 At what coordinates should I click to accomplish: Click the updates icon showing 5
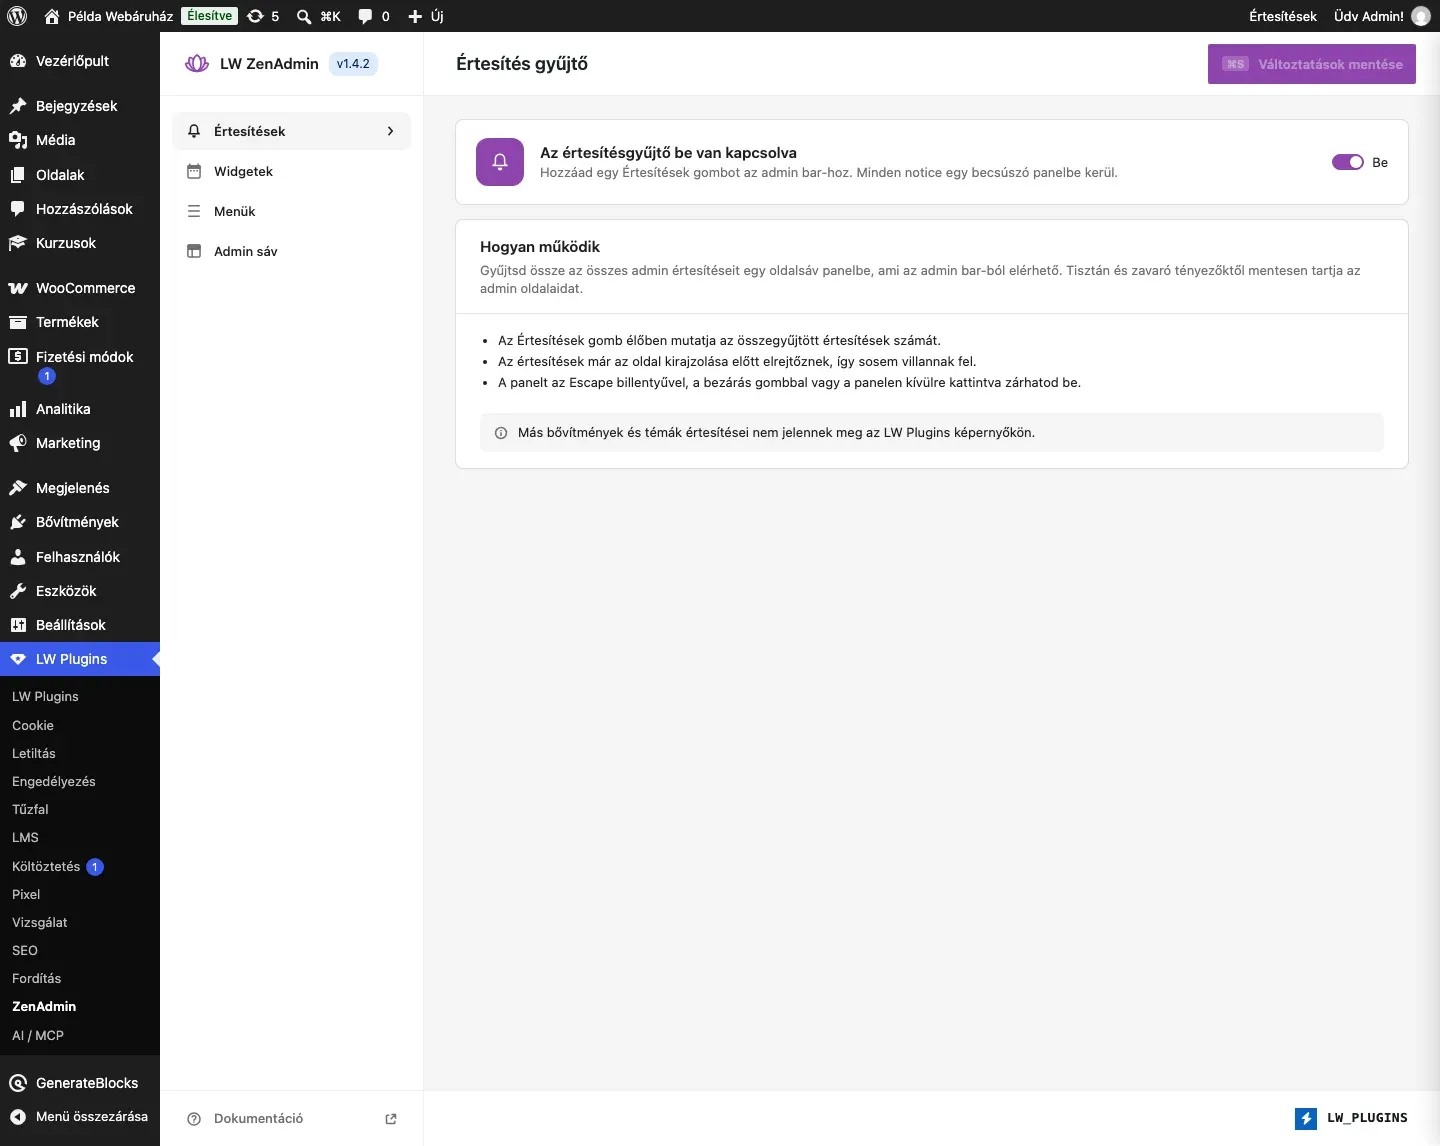point(255,16)
